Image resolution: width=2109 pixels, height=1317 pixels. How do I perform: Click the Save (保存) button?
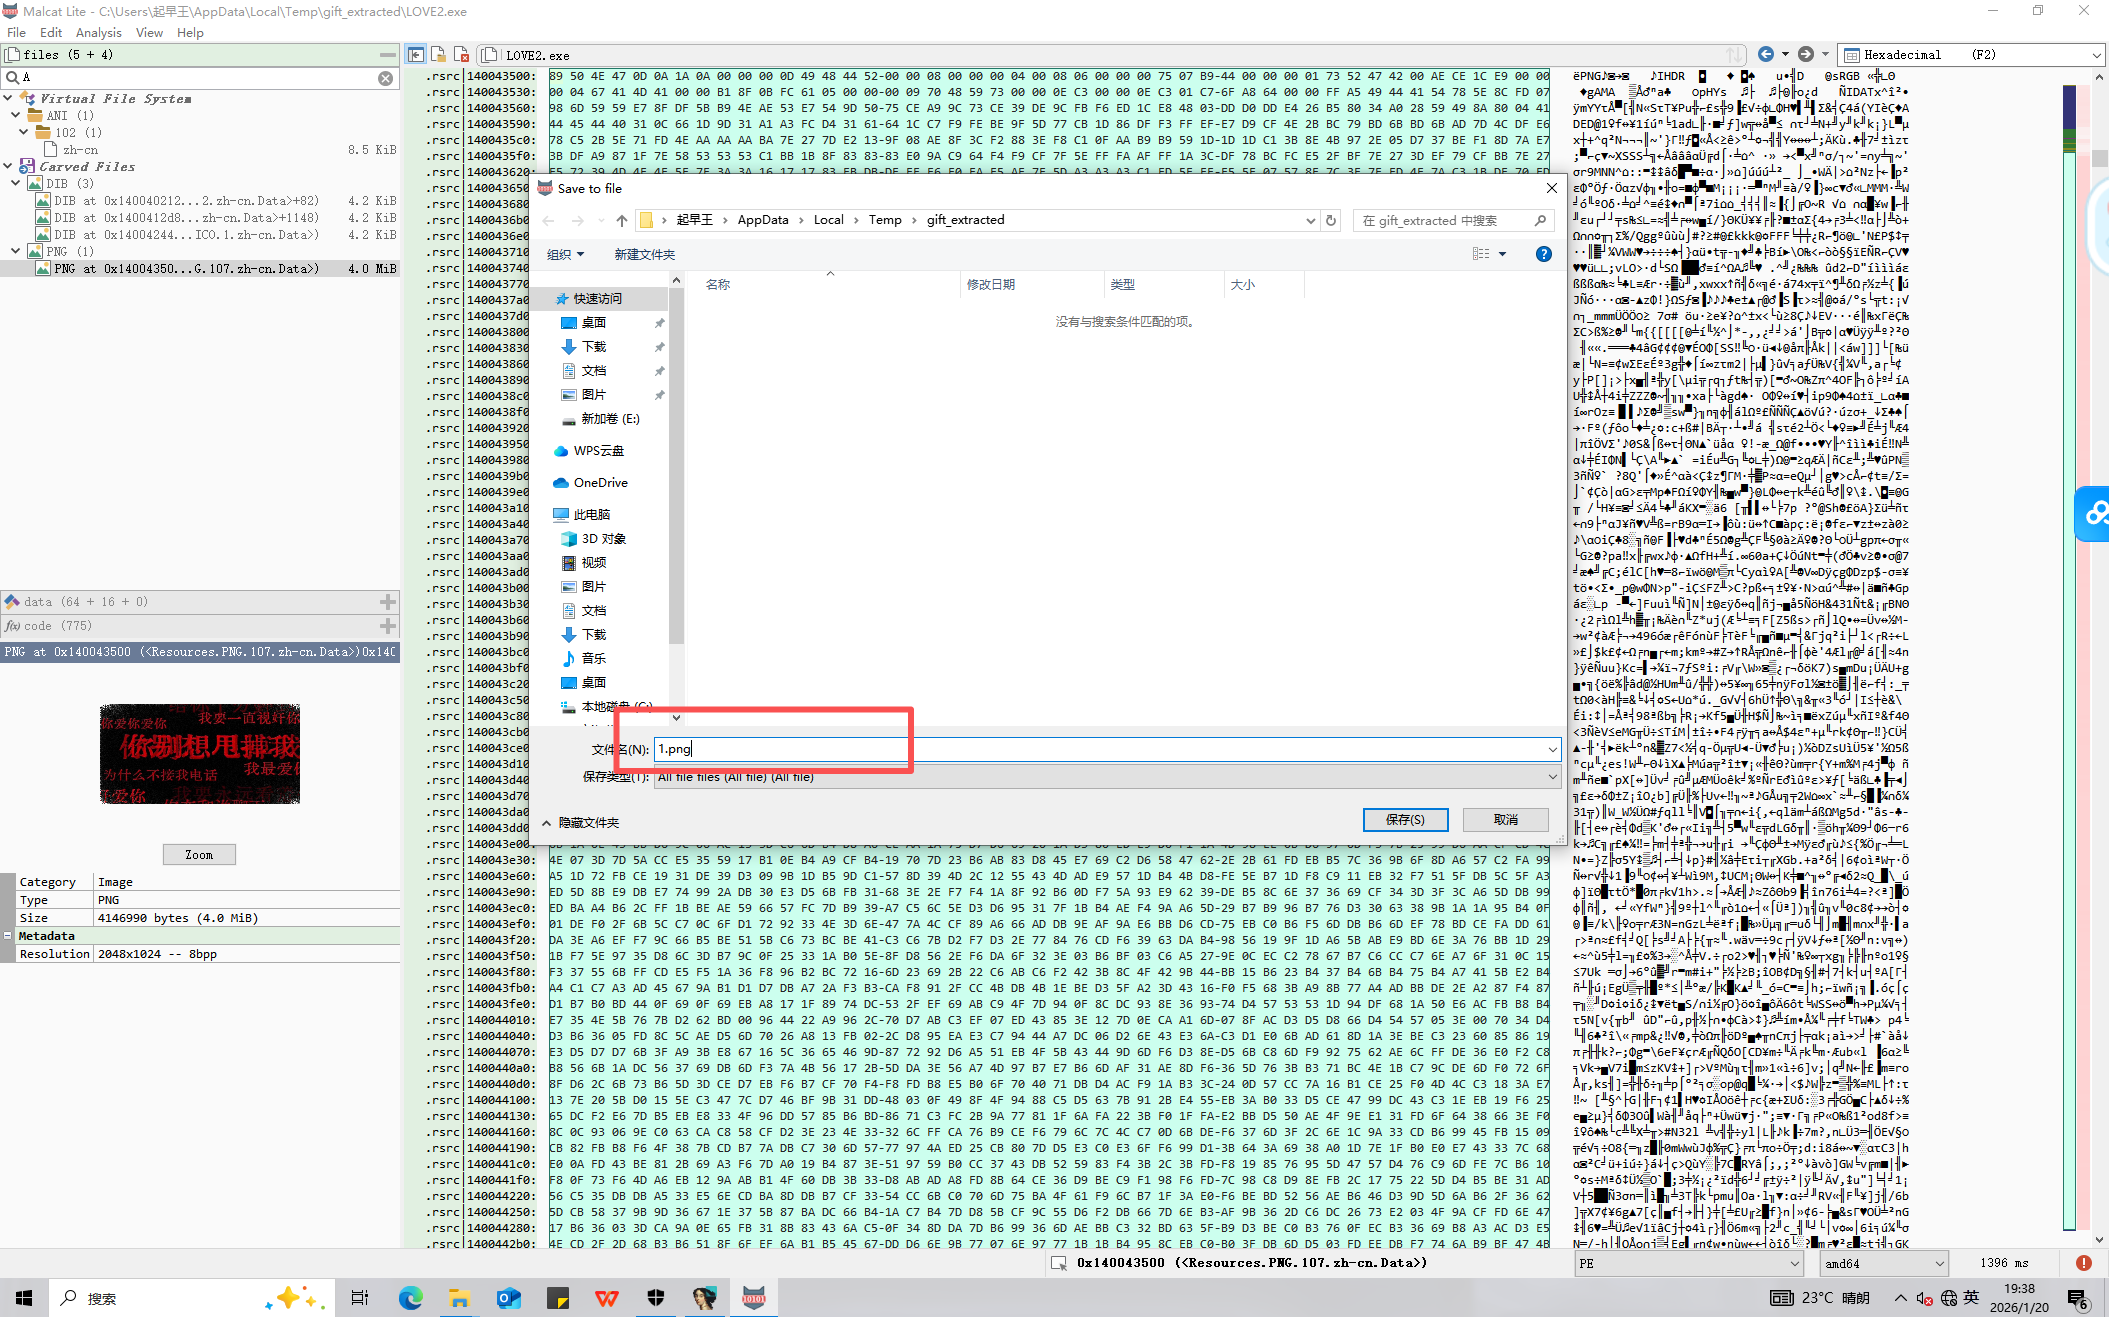1405,820
